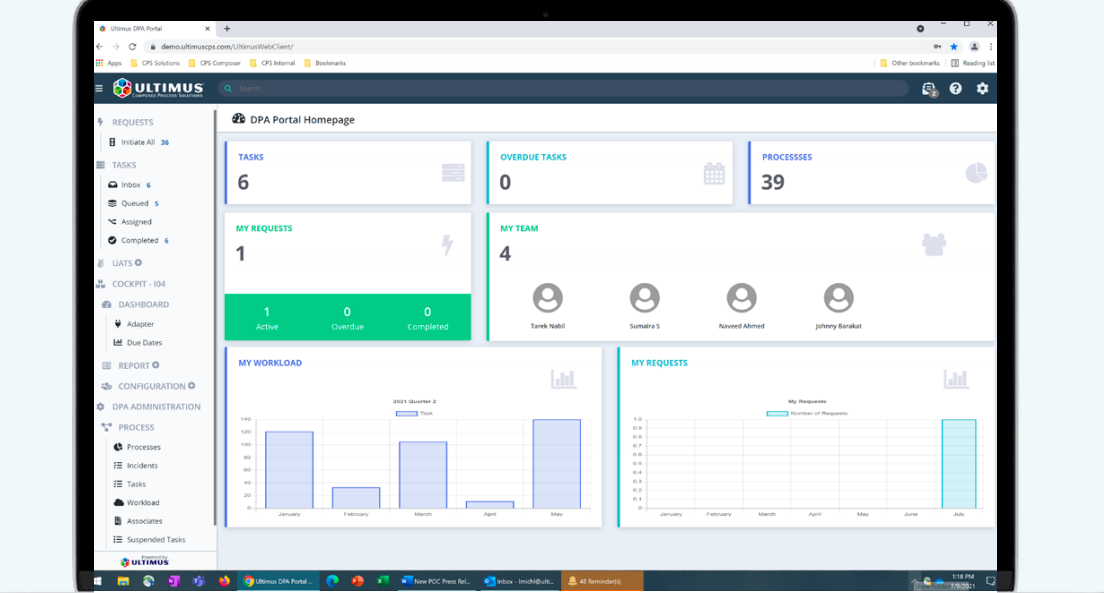The image size is (1104, 593).
Task: Open the 48 Reminder(s) taskbar item
Action: (602, 581)
